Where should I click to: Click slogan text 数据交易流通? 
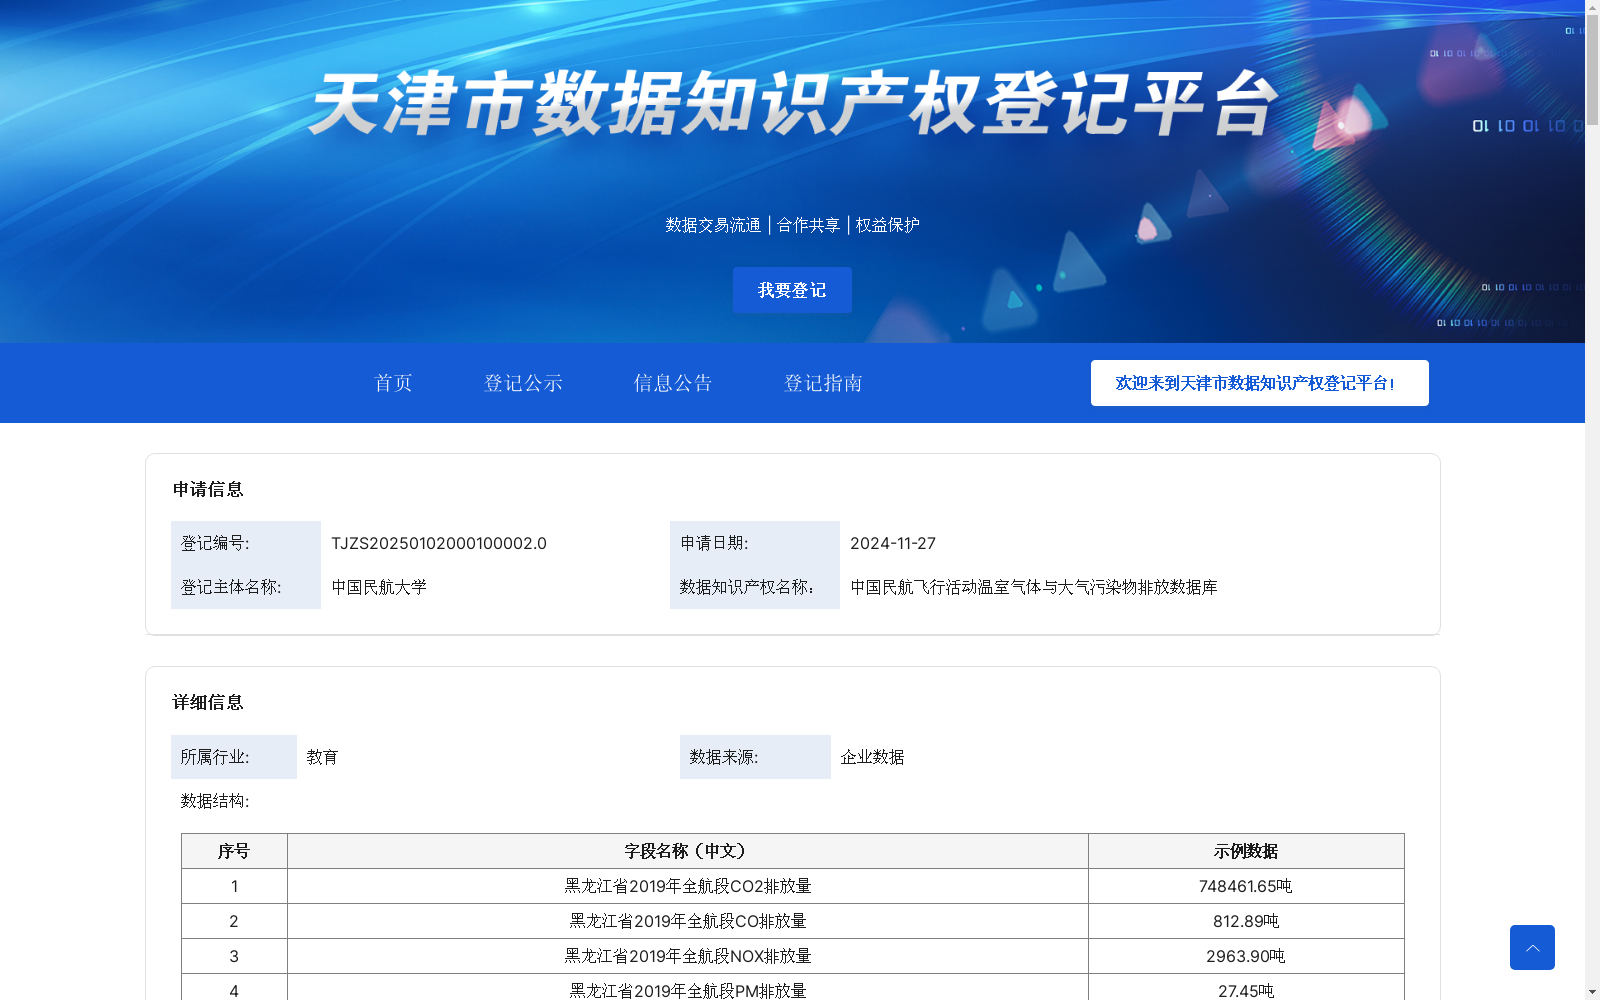pos(713,225)
